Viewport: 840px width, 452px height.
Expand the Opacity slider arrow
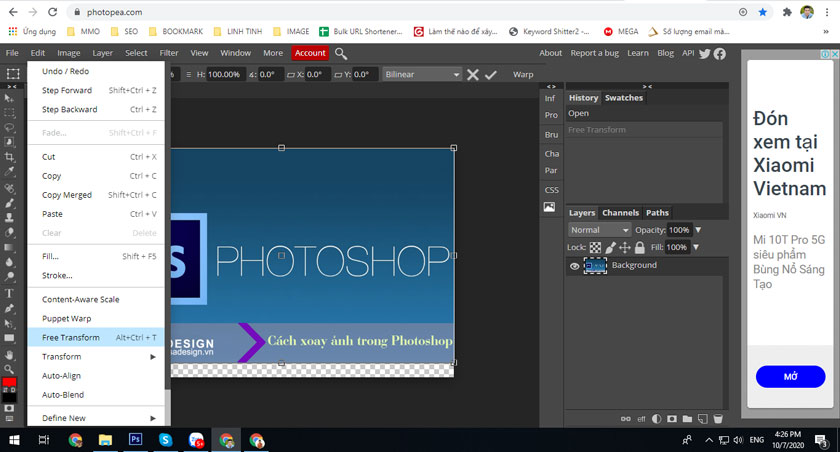[698, 230]
